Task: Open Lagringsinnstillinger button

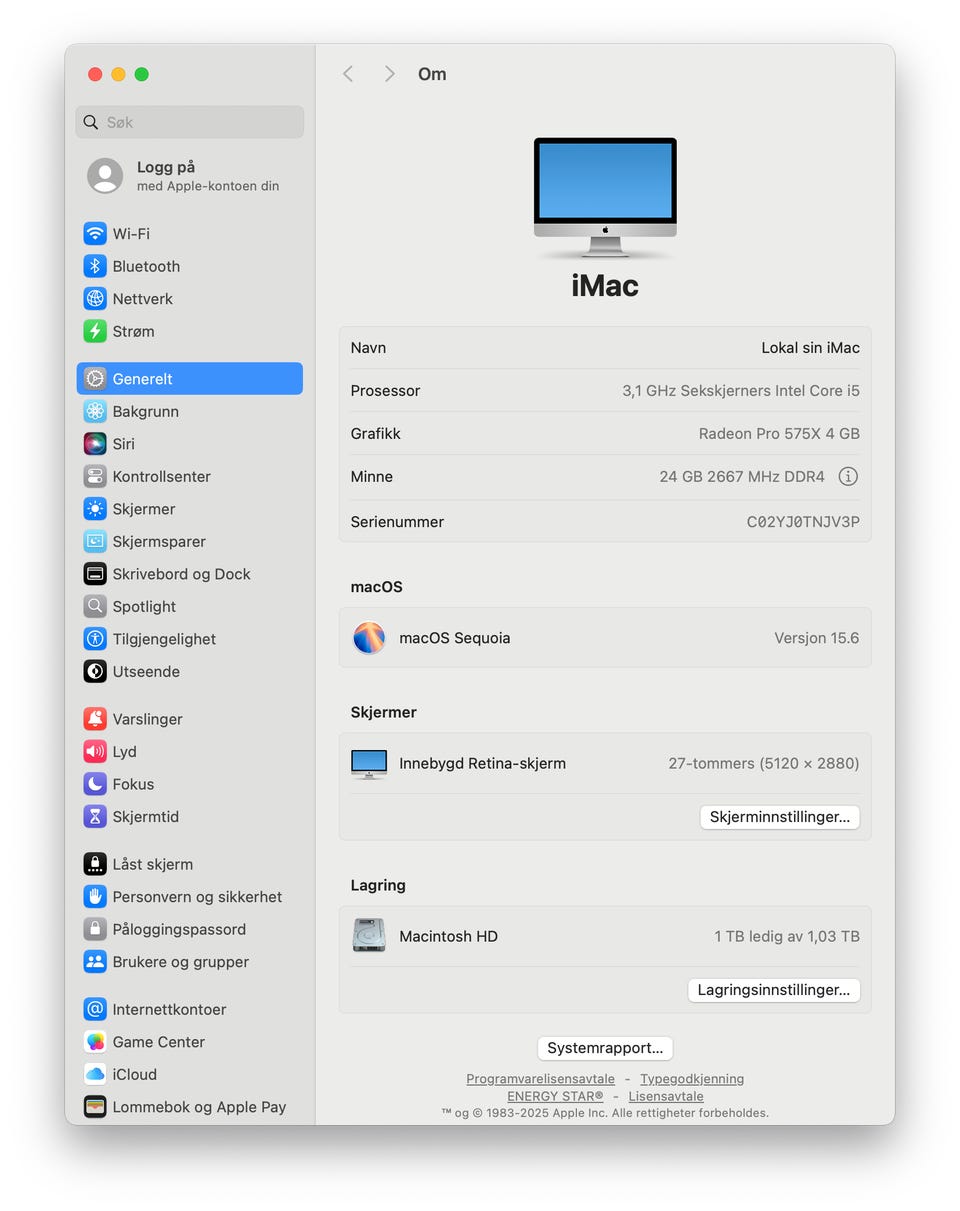Action: (x=773, y=990)
